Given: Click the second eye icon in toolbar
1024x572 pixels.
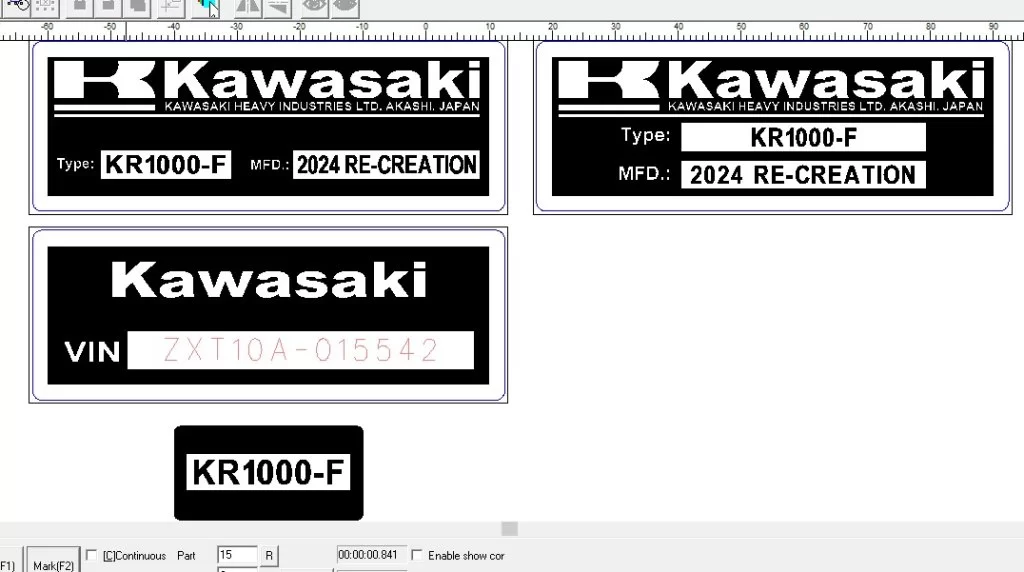Looking at the screenshot, I should [345, 7].
